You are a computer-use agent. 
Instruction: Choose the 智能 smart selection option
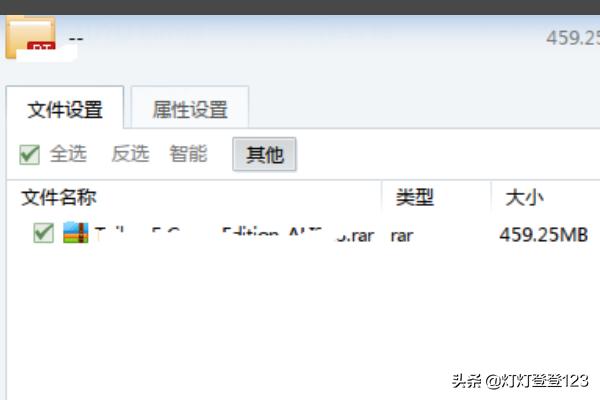coord(188,154)
